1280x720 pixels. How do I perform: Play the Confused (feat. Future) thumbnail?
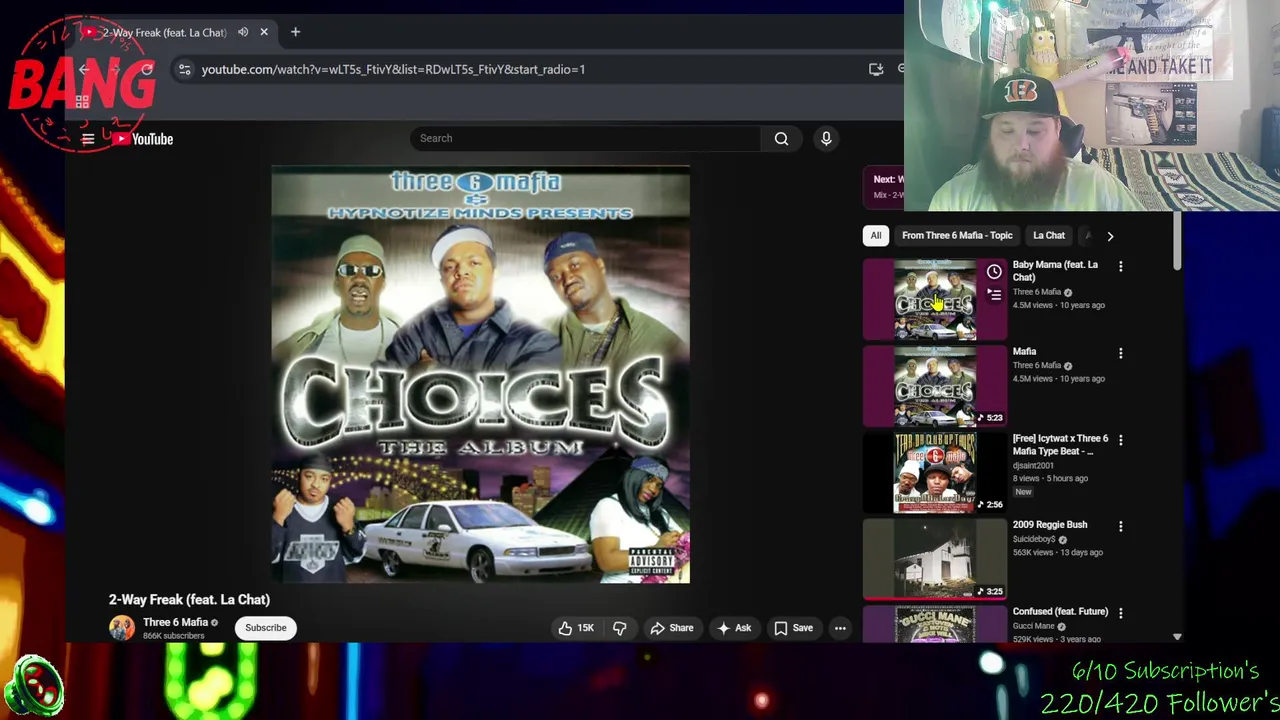point(935,624)
